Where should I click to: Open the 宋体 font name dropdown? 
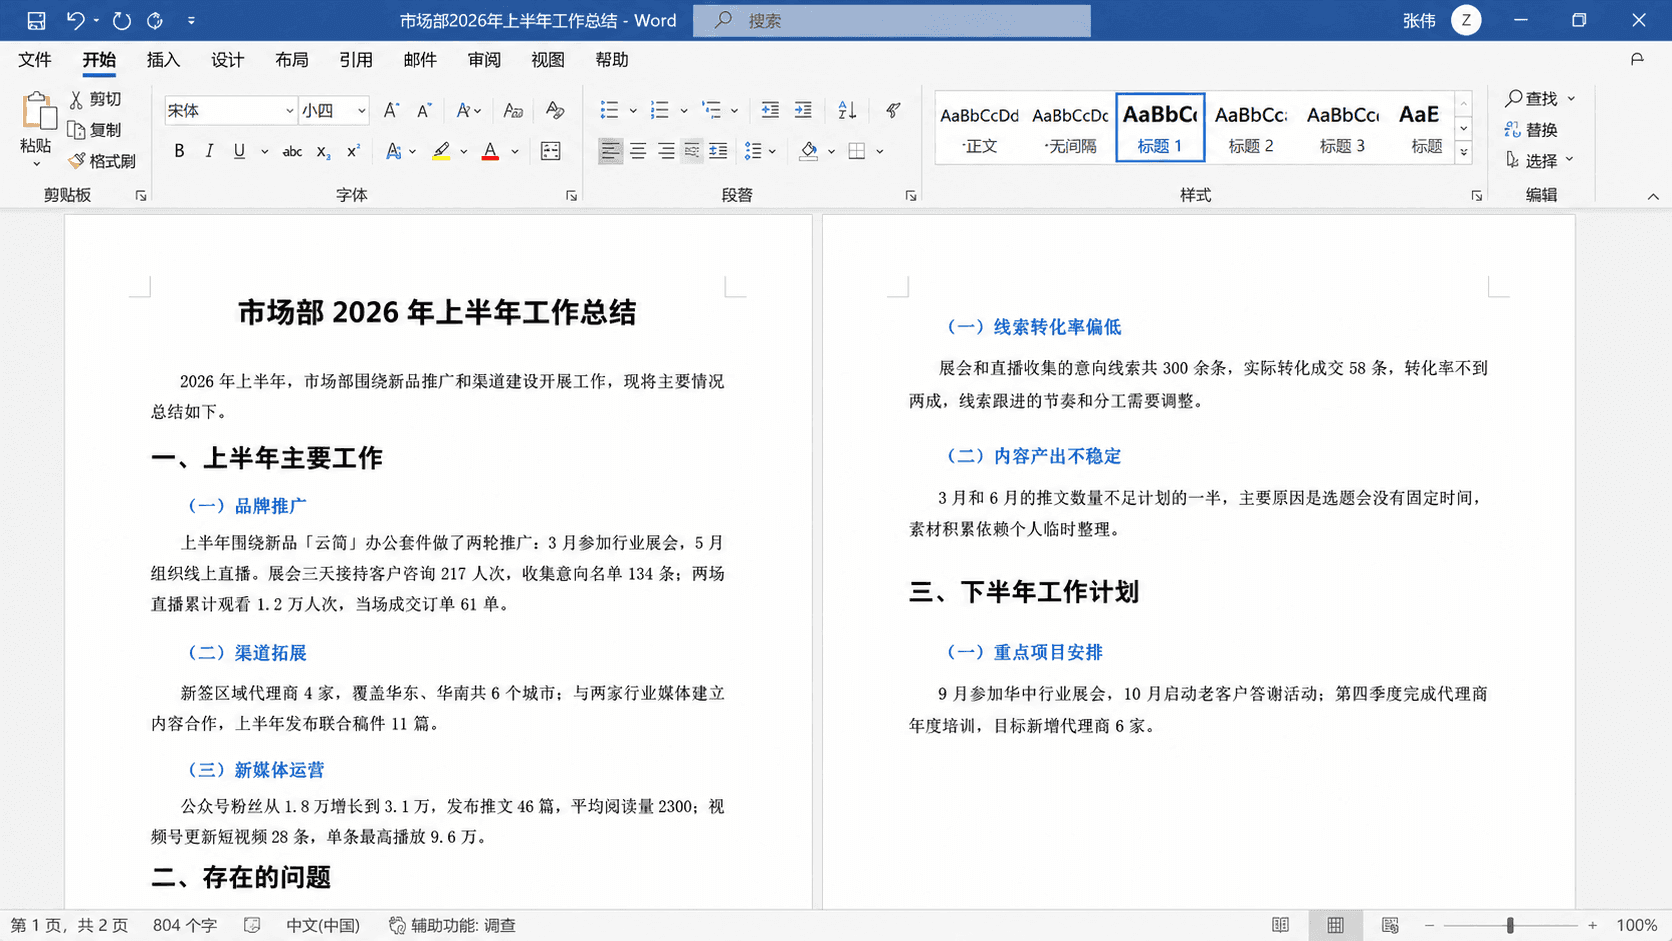[x=289, y=111]
